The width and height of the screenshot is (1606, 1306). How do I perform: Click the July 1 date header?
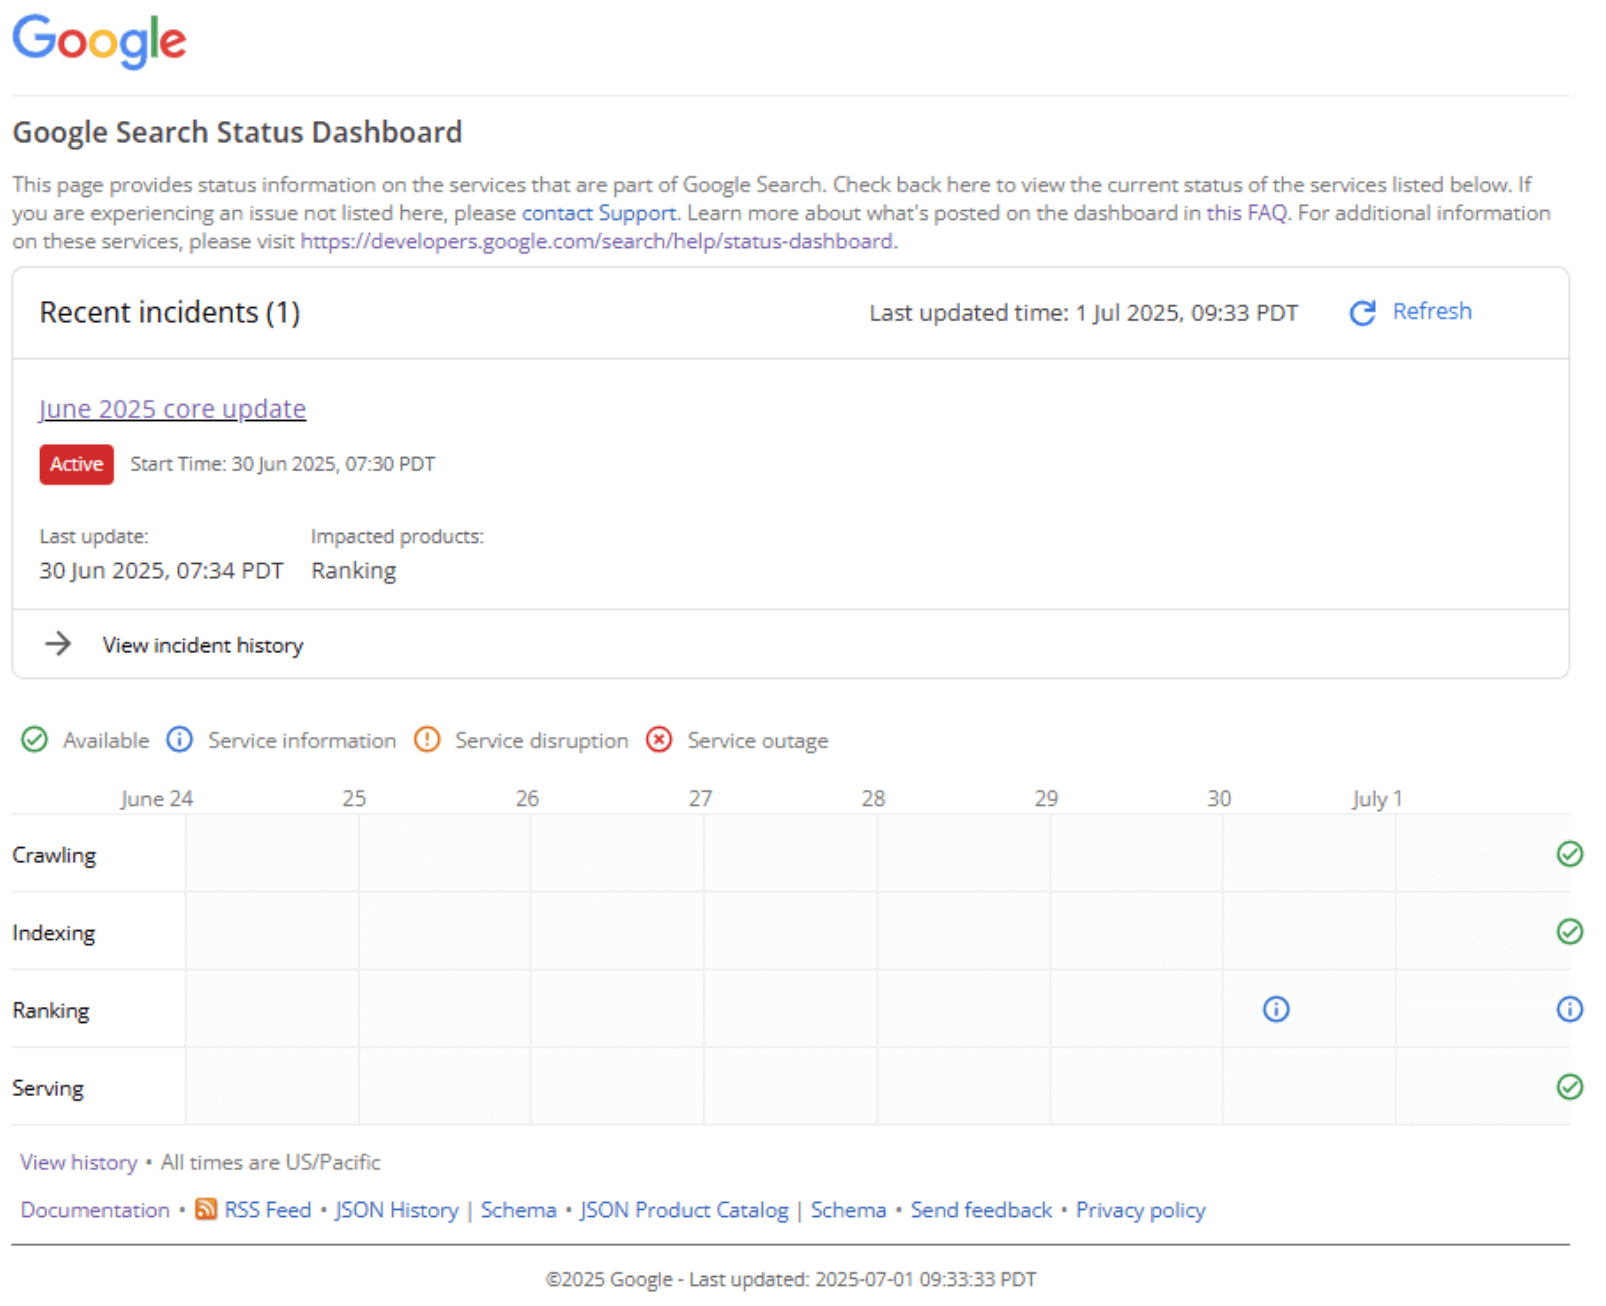pos(1377,798)
